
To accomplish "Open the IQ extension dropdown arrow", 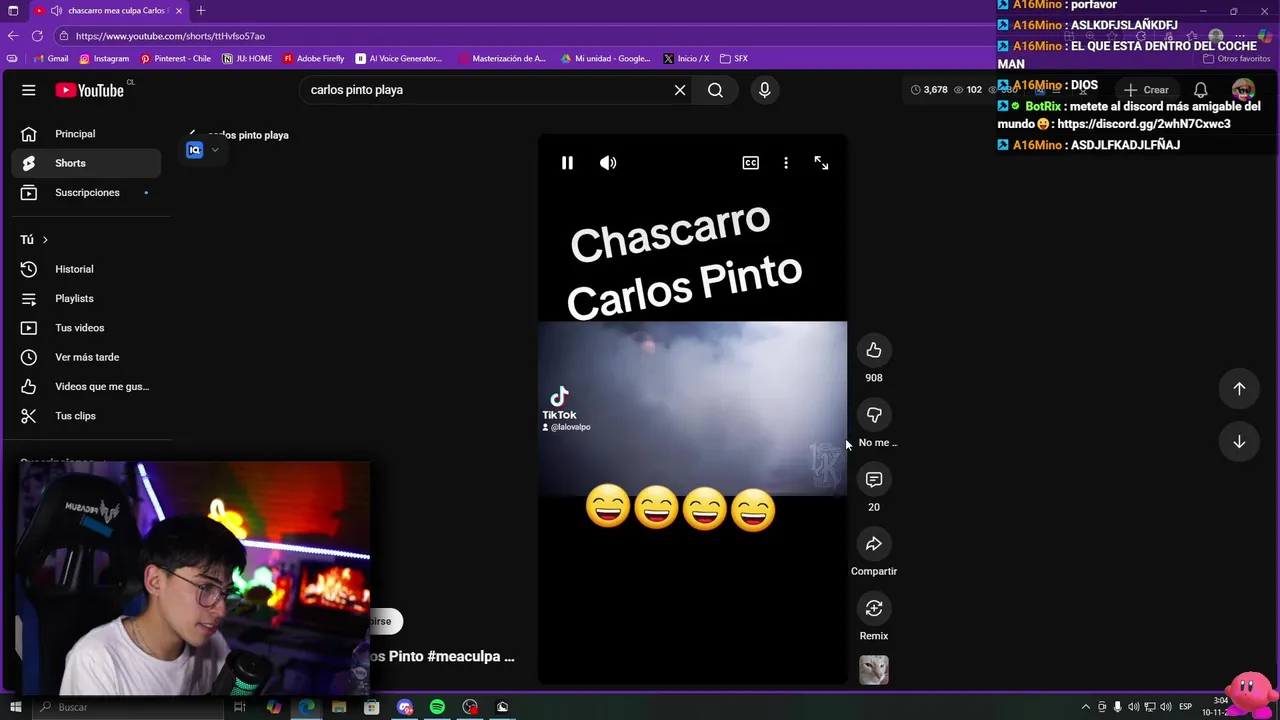I will coord(215,150).
